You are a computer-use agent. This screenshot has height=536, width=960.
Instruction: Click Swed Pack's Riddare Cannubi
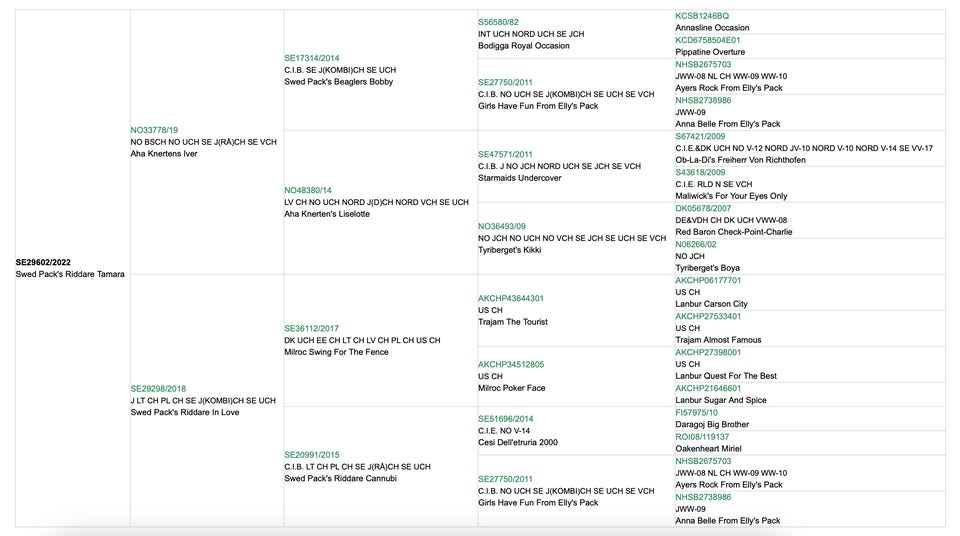[x=340, y=478]
